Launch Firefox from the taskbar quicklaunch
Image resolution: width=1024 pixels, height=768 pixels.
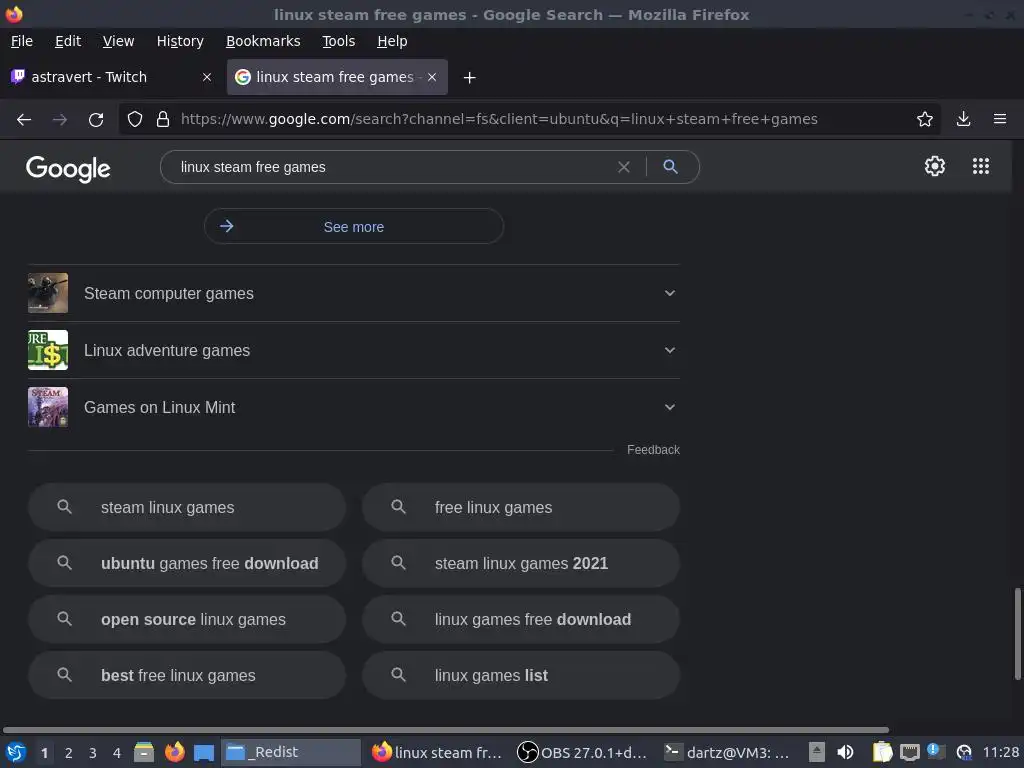coord(174,752)
